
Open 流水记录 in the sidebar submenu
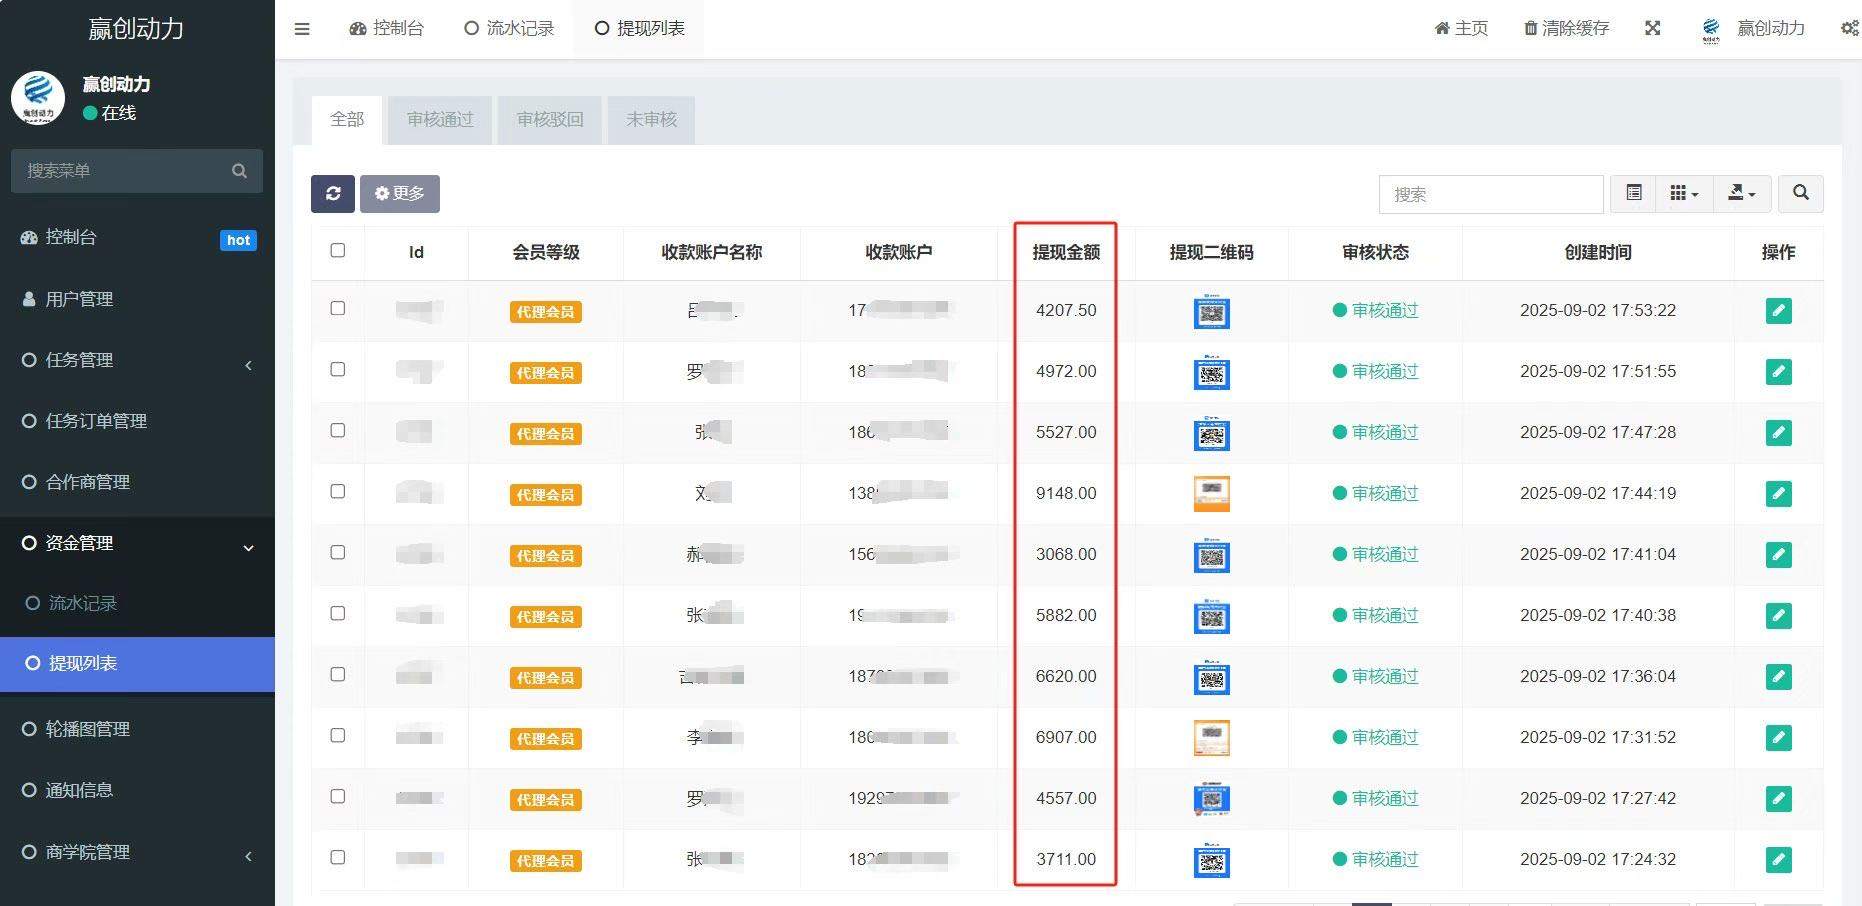[x=137, y=603]
